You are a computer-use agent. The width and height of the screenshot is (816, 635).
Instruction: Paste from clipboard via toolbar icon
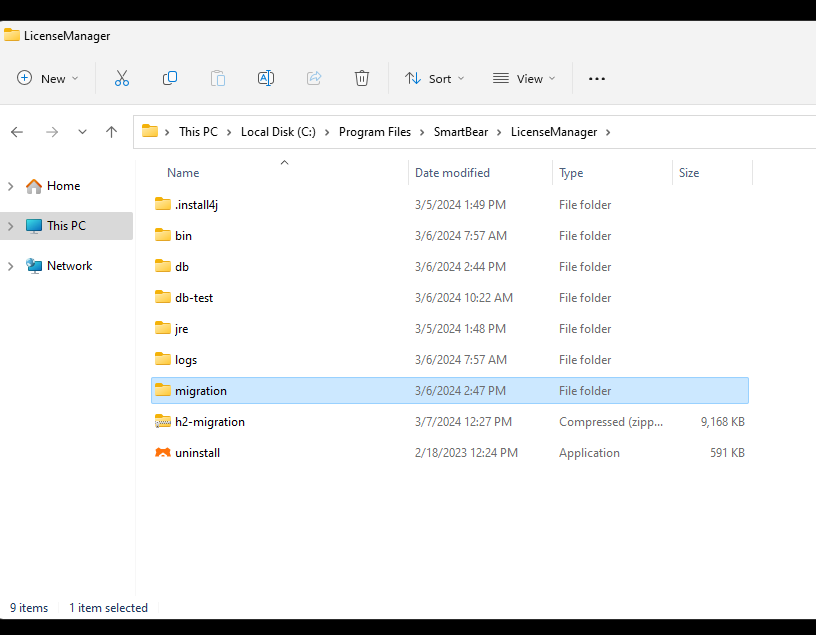[x=218, y=78]
